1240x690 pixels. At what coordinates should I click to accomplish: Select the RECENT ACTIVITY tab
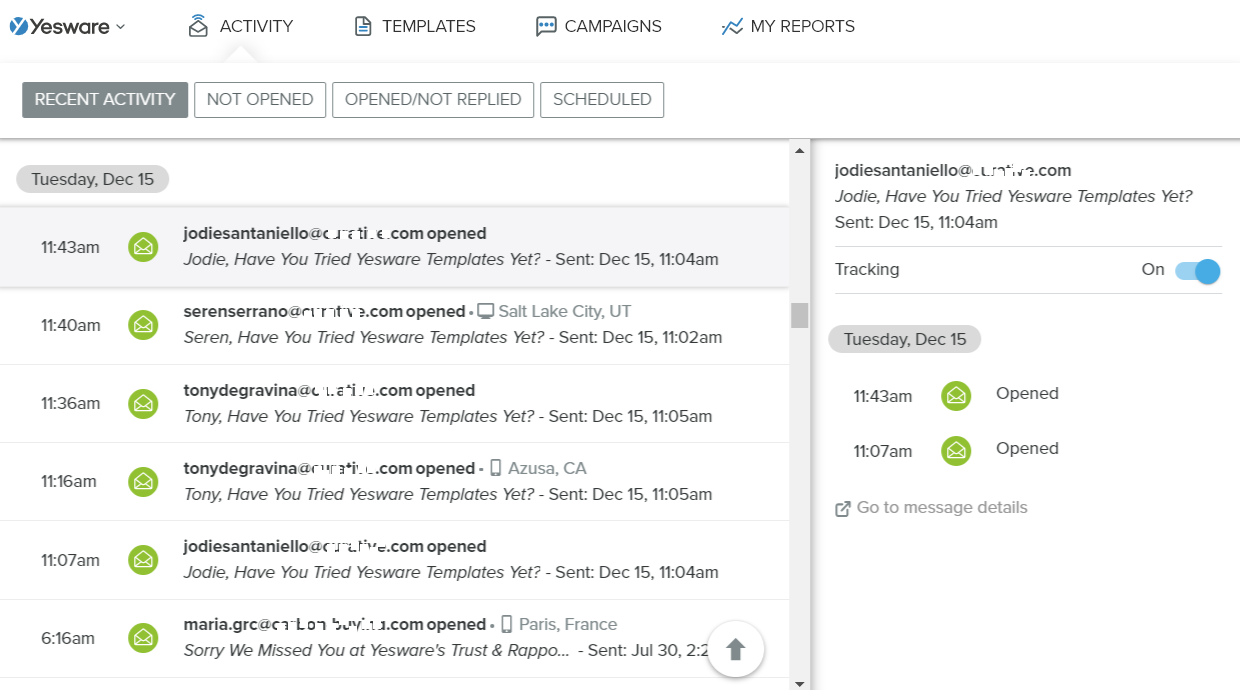[x=104, y=99]
